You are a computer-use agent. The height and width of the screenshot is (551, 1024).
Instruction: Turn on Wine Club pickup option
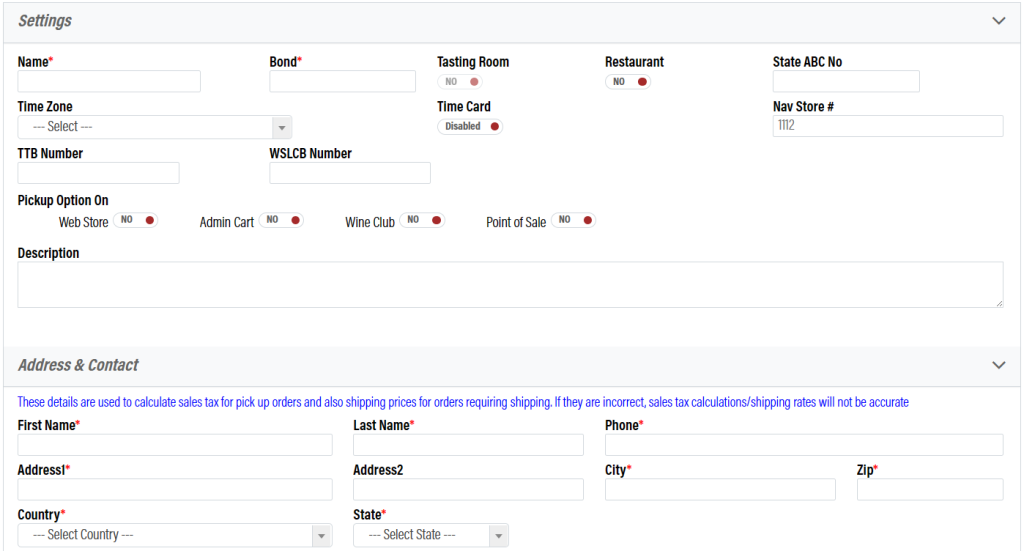click(x=422, y=220)
